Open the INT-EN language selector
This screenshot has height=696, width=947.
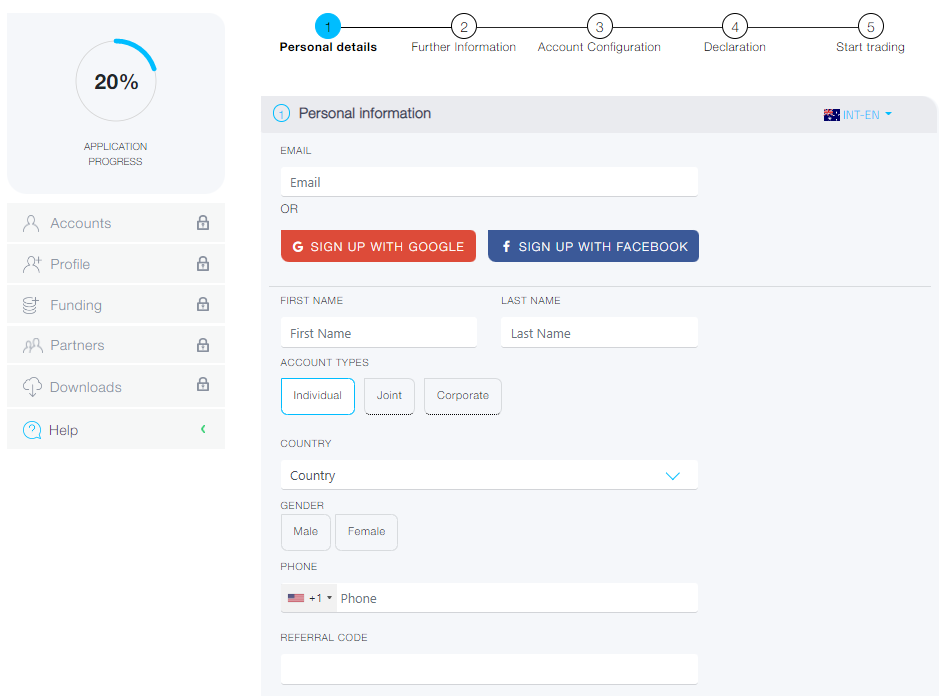(x=858, y=115)
